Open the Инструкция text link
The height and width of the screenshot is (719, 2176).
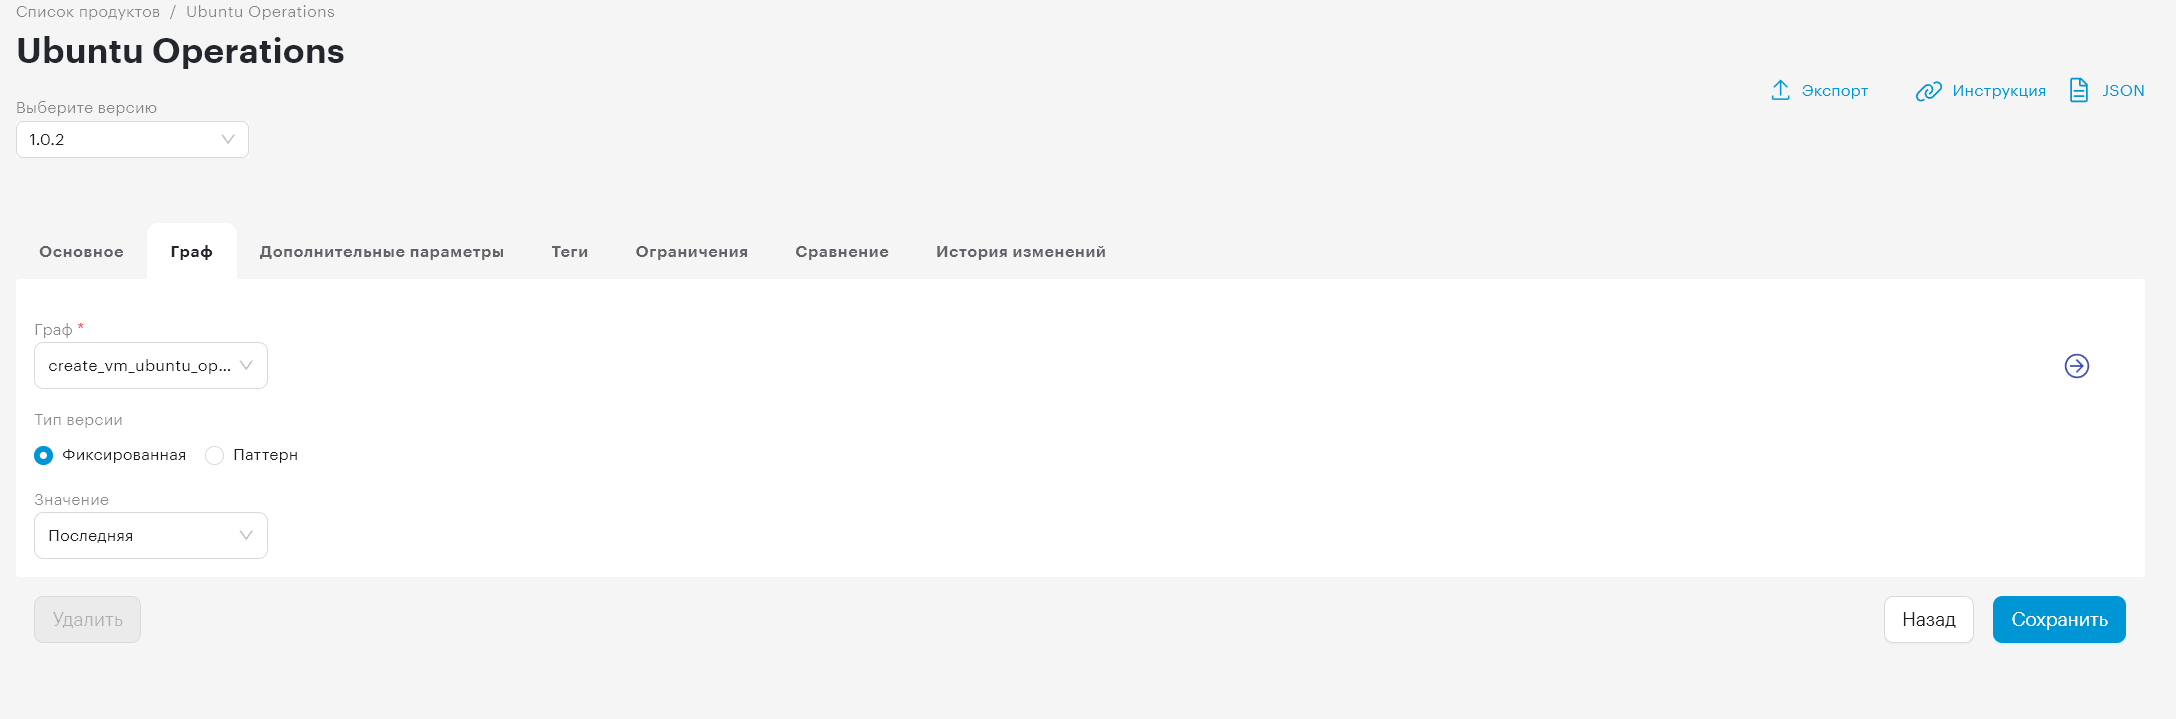click(1999, 91)
